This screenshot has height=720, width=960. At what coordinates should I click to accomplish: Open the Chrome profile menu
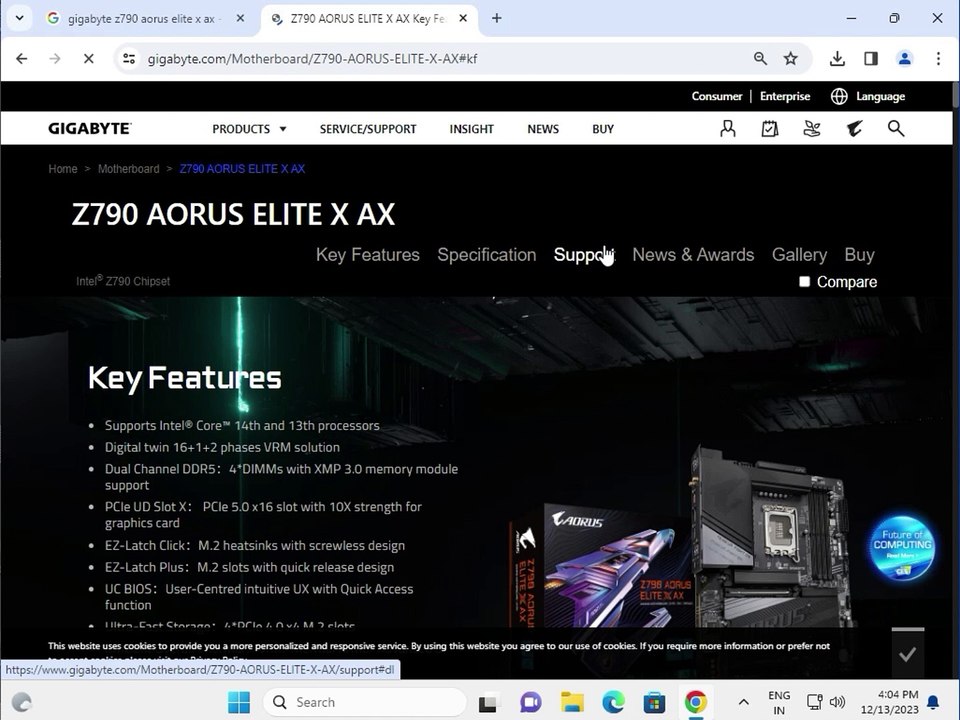pyautogui.click(x=904, y=59)
